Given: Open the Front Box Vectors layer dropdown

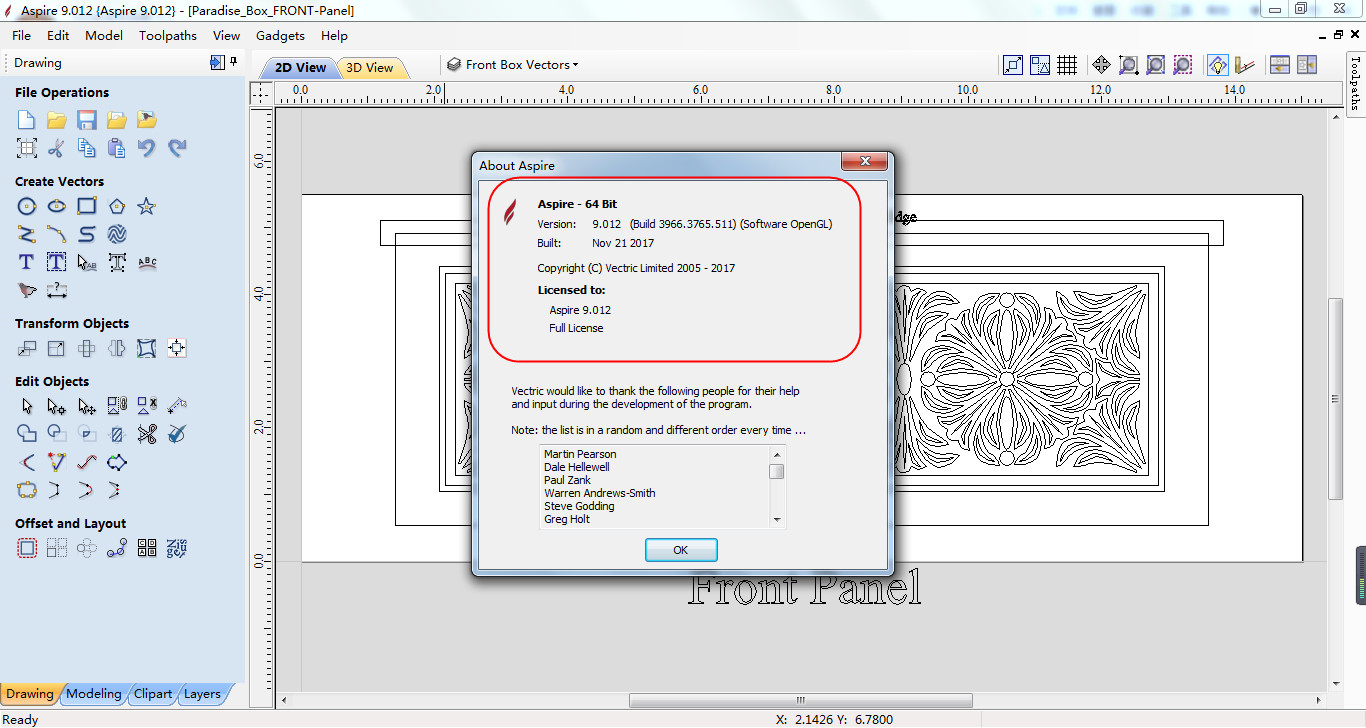Looking at the screenshot, I should [x=512, y=65].
